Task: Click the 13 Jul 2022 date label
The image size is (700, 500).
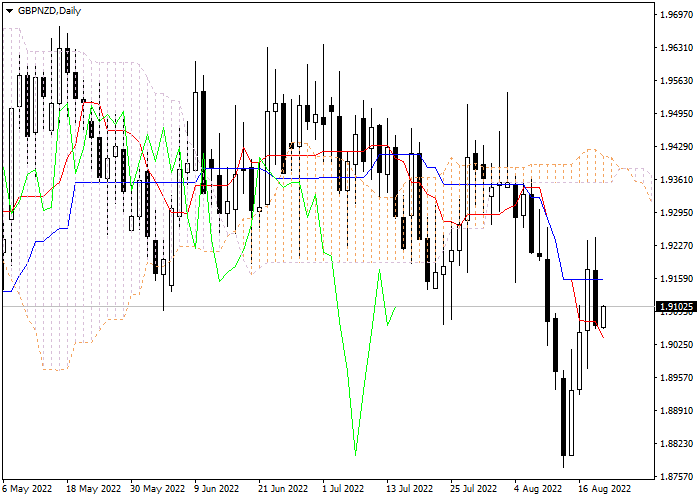Action: click(x=409, y=489)
